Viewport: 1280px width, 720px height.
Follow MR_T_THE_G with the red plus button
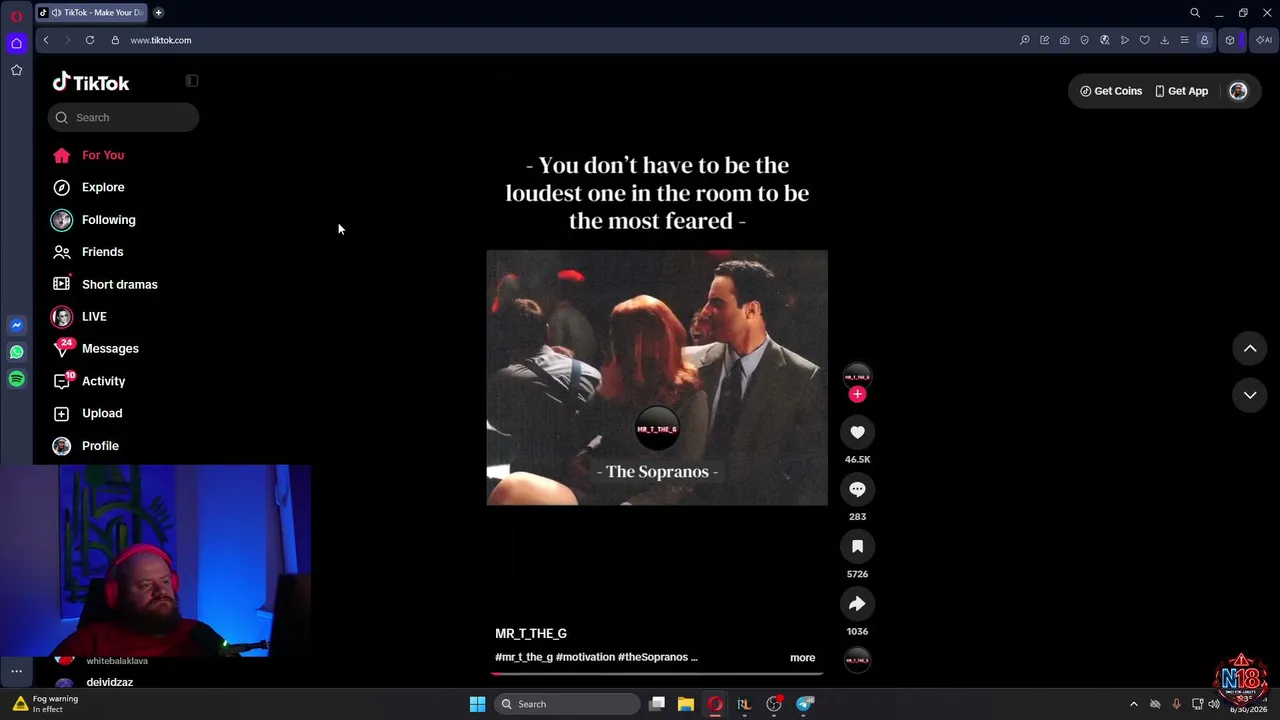857,394
